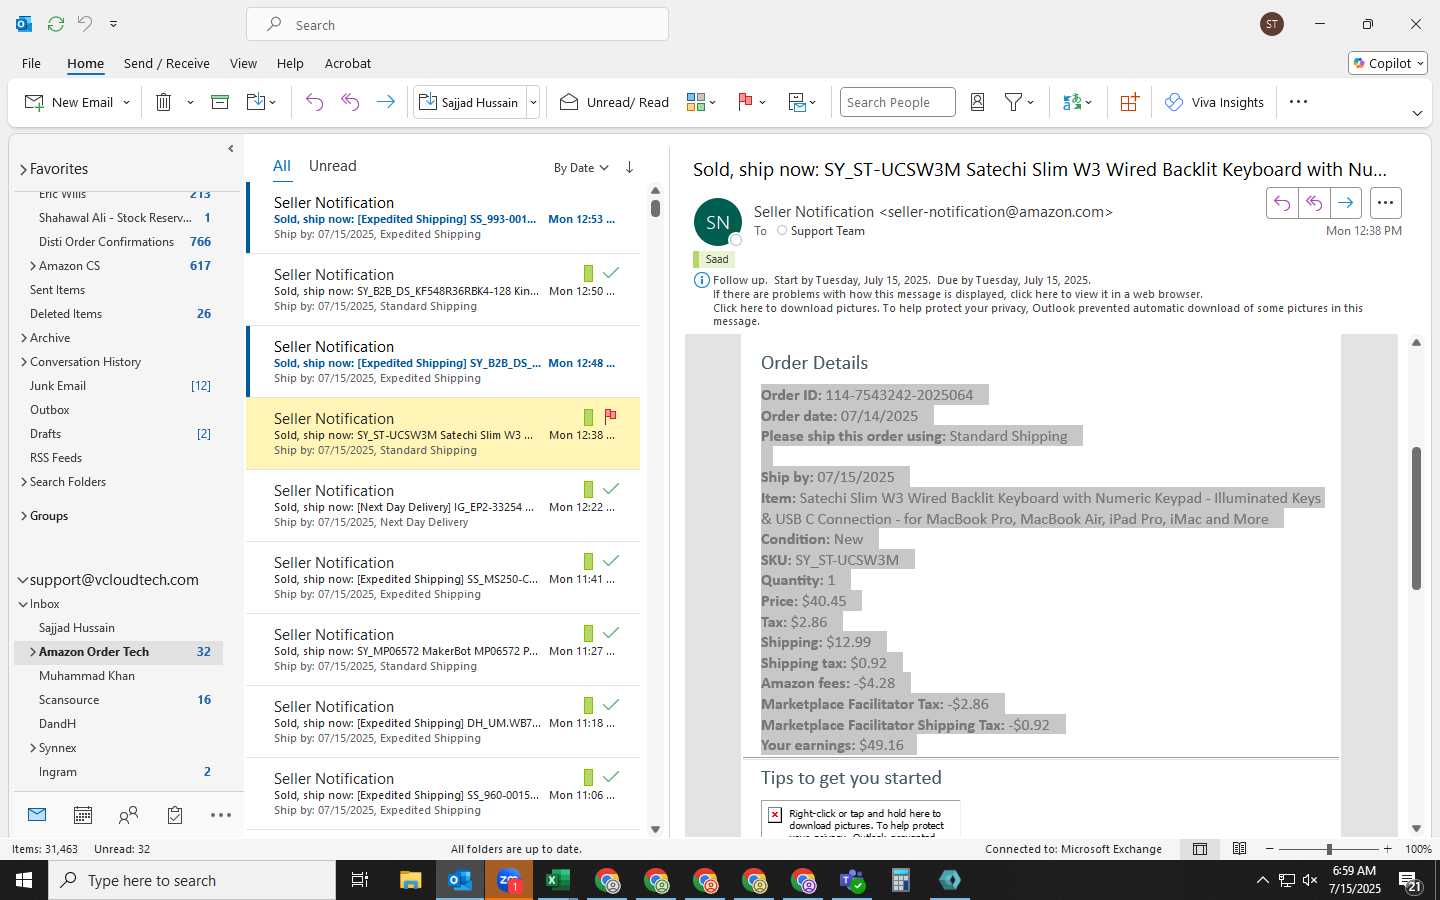Viewport: 1440px width, 900px height.
Task: Toggle Unread/Read for the message
Action: [x=614, y=102]
